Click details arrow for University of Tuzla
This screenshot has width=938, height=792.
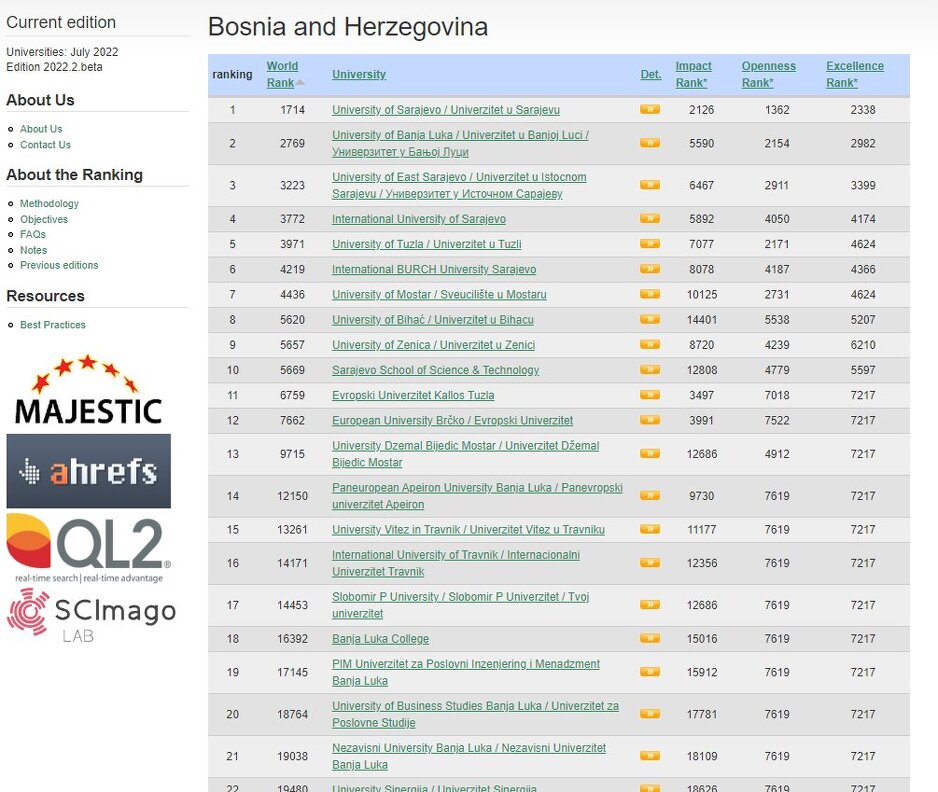pos(649,244)
